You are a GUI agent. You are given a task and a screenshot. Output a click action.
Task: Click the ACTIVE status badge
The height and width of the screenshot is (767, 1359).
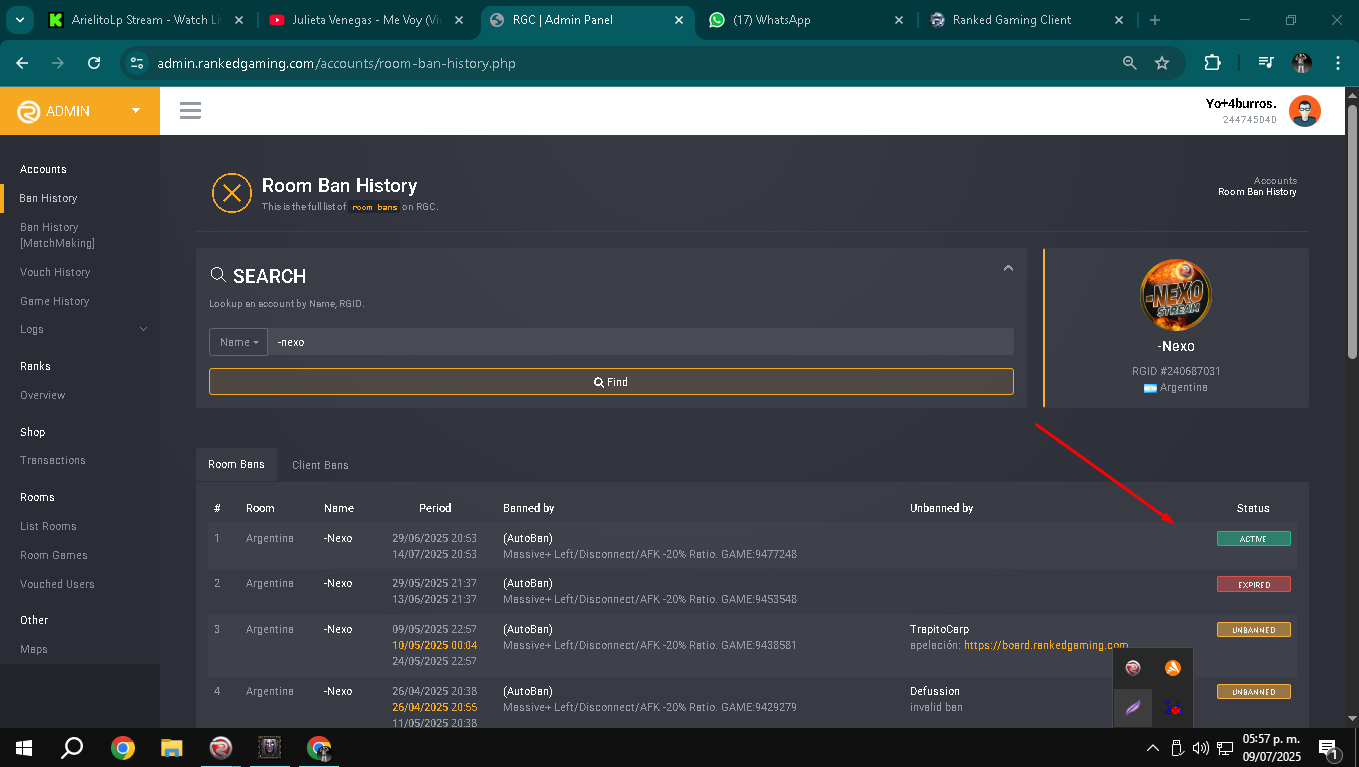pos(1253,539)
